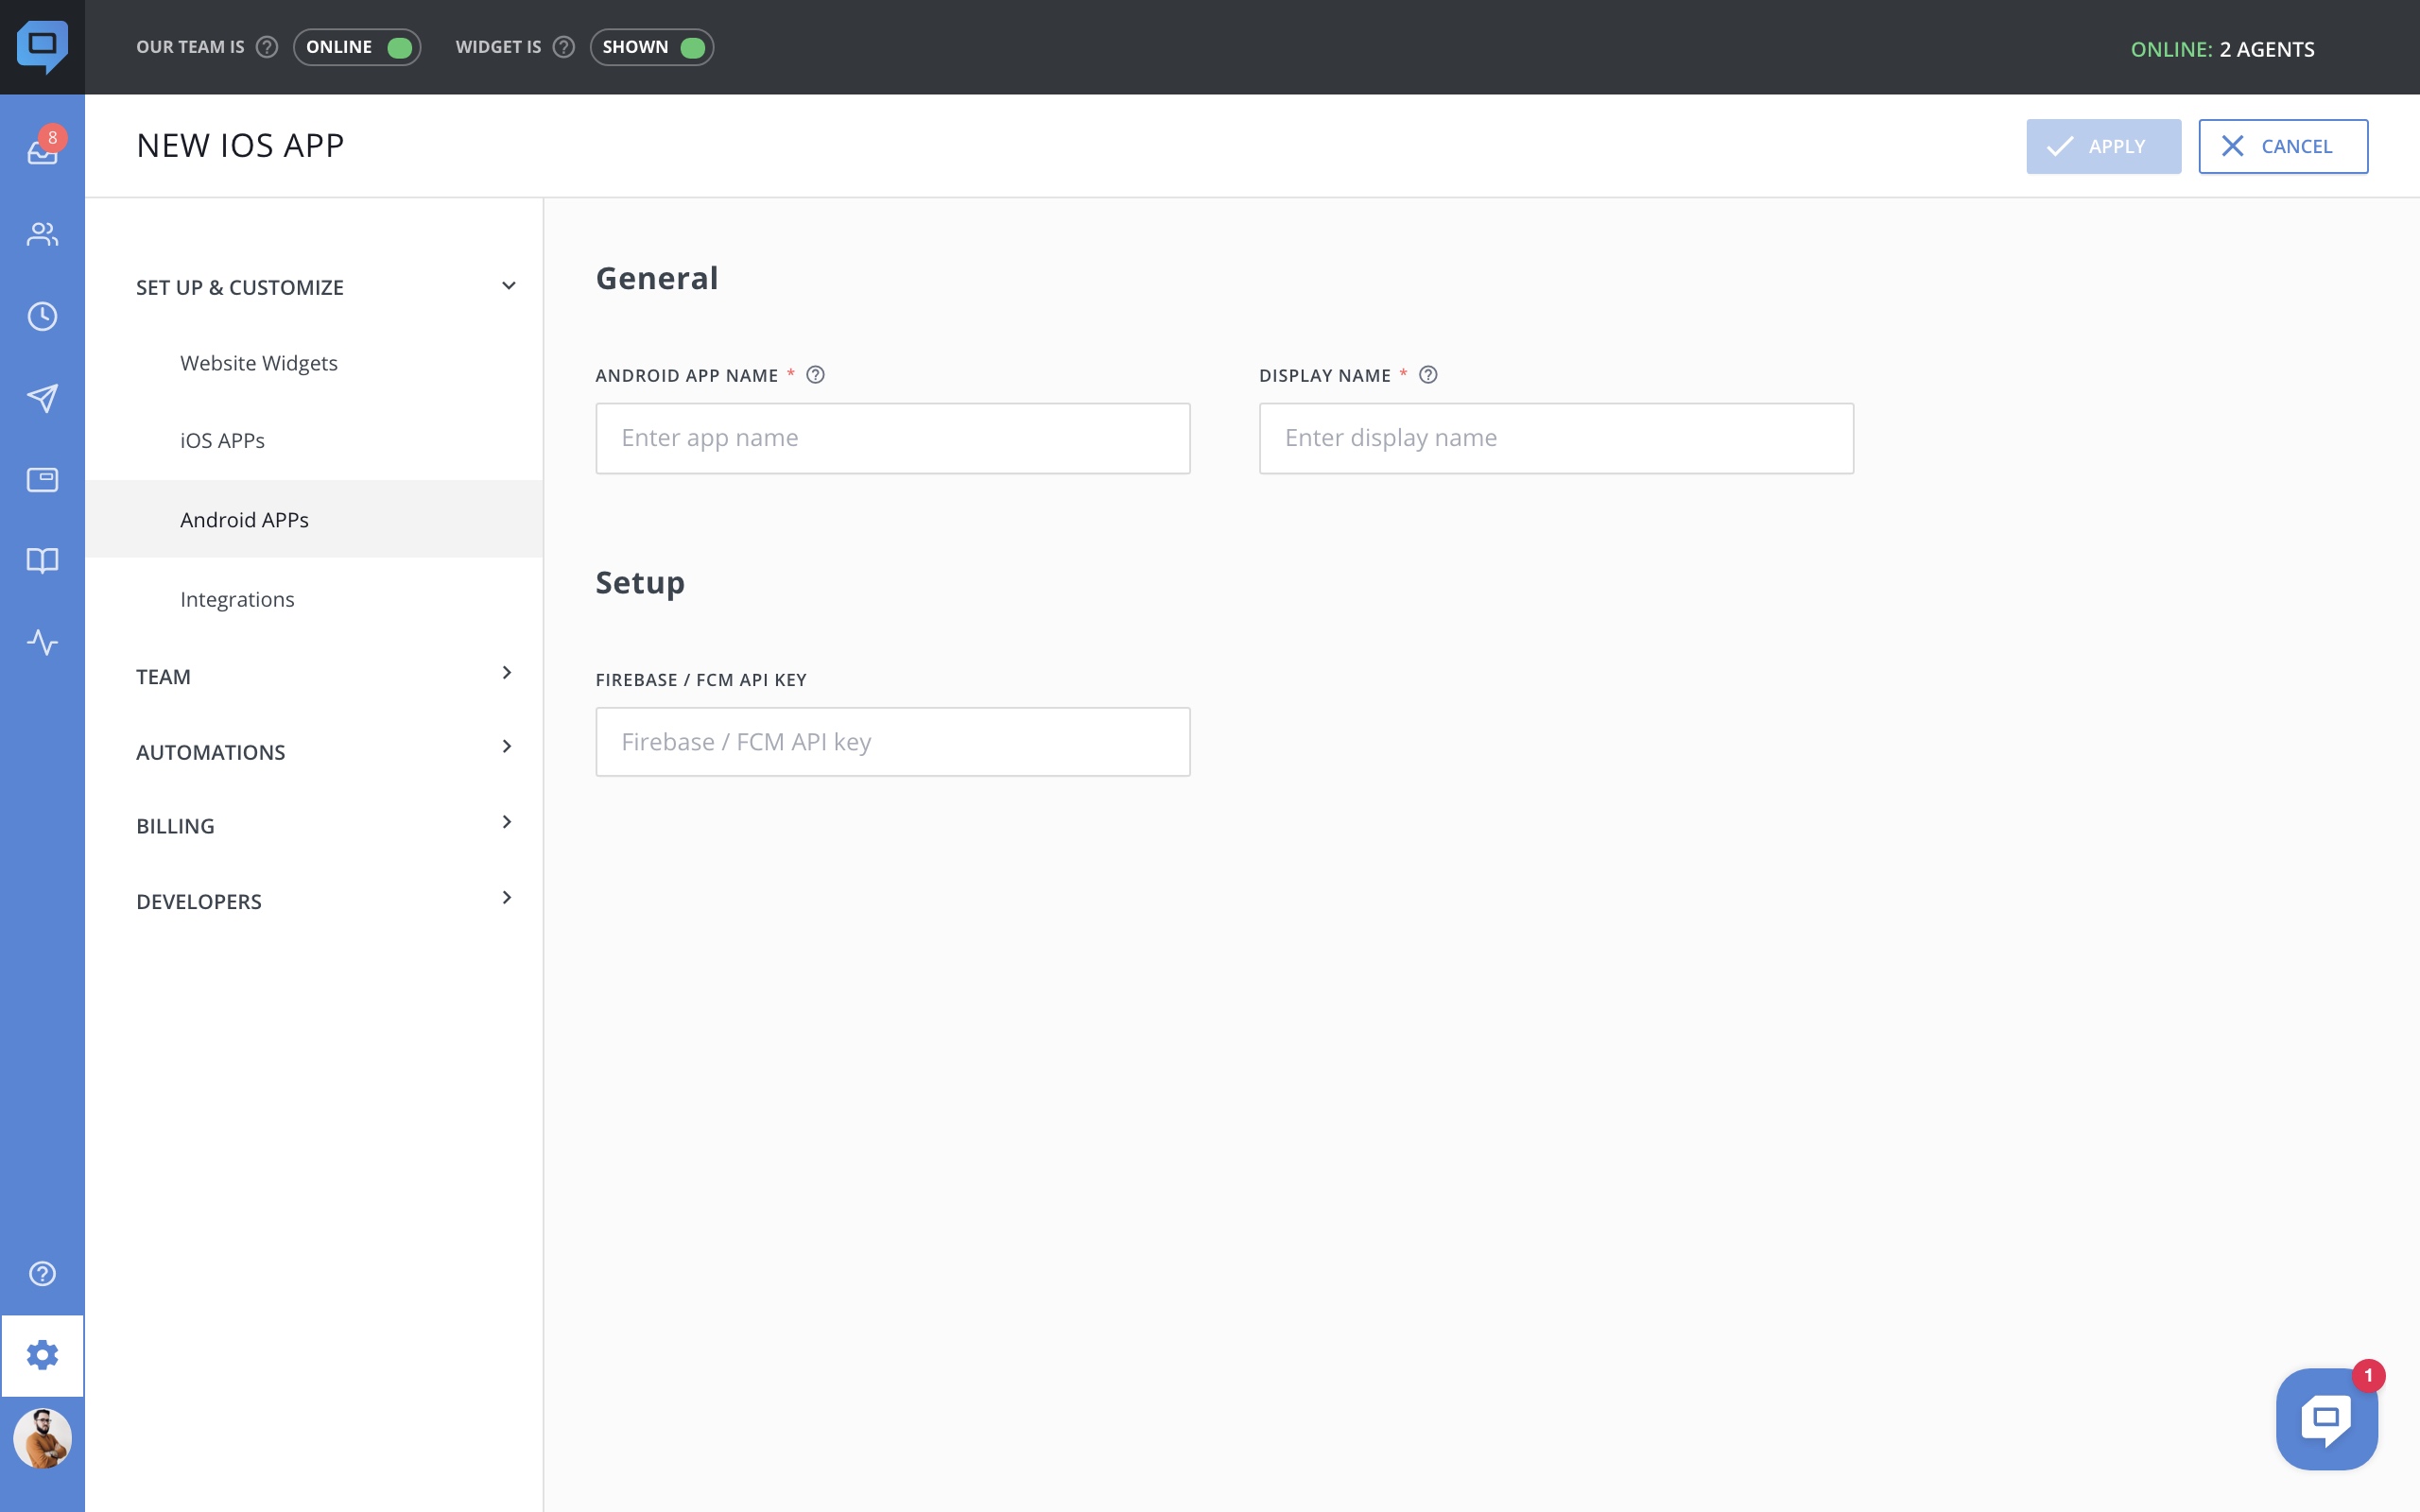Open the history clock icon

click(x=42, y=316)
